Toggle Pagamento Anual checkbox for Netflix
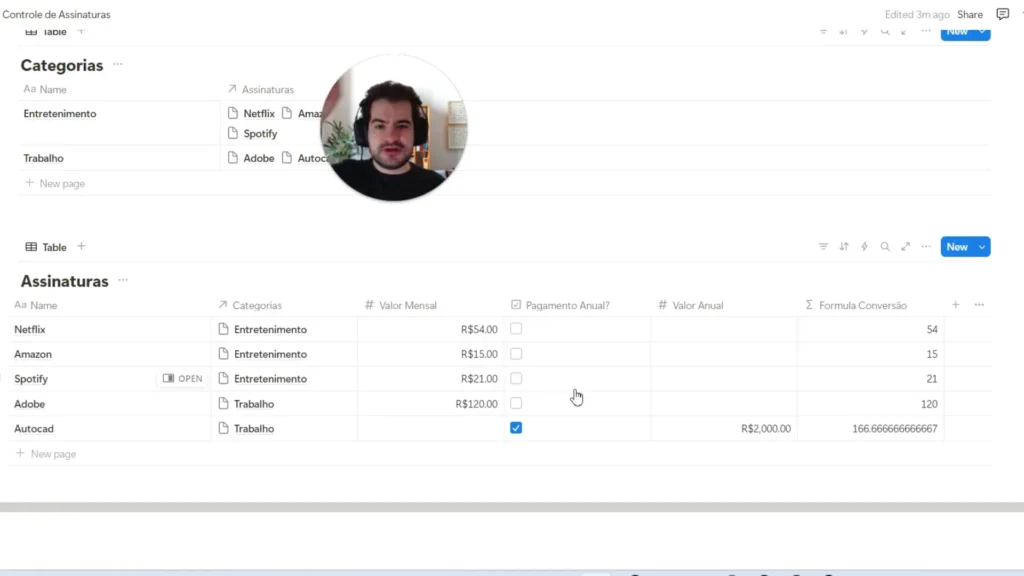 pos(516,329)
